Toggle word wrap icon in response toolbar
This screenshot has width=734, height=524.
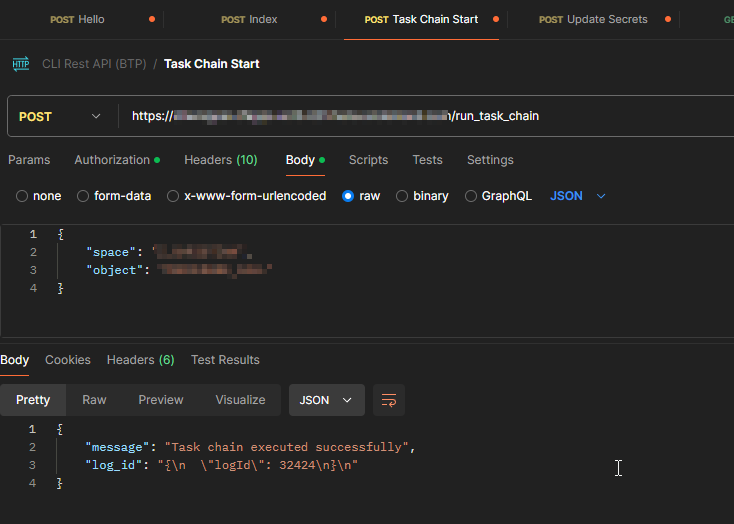pos(389,400)
